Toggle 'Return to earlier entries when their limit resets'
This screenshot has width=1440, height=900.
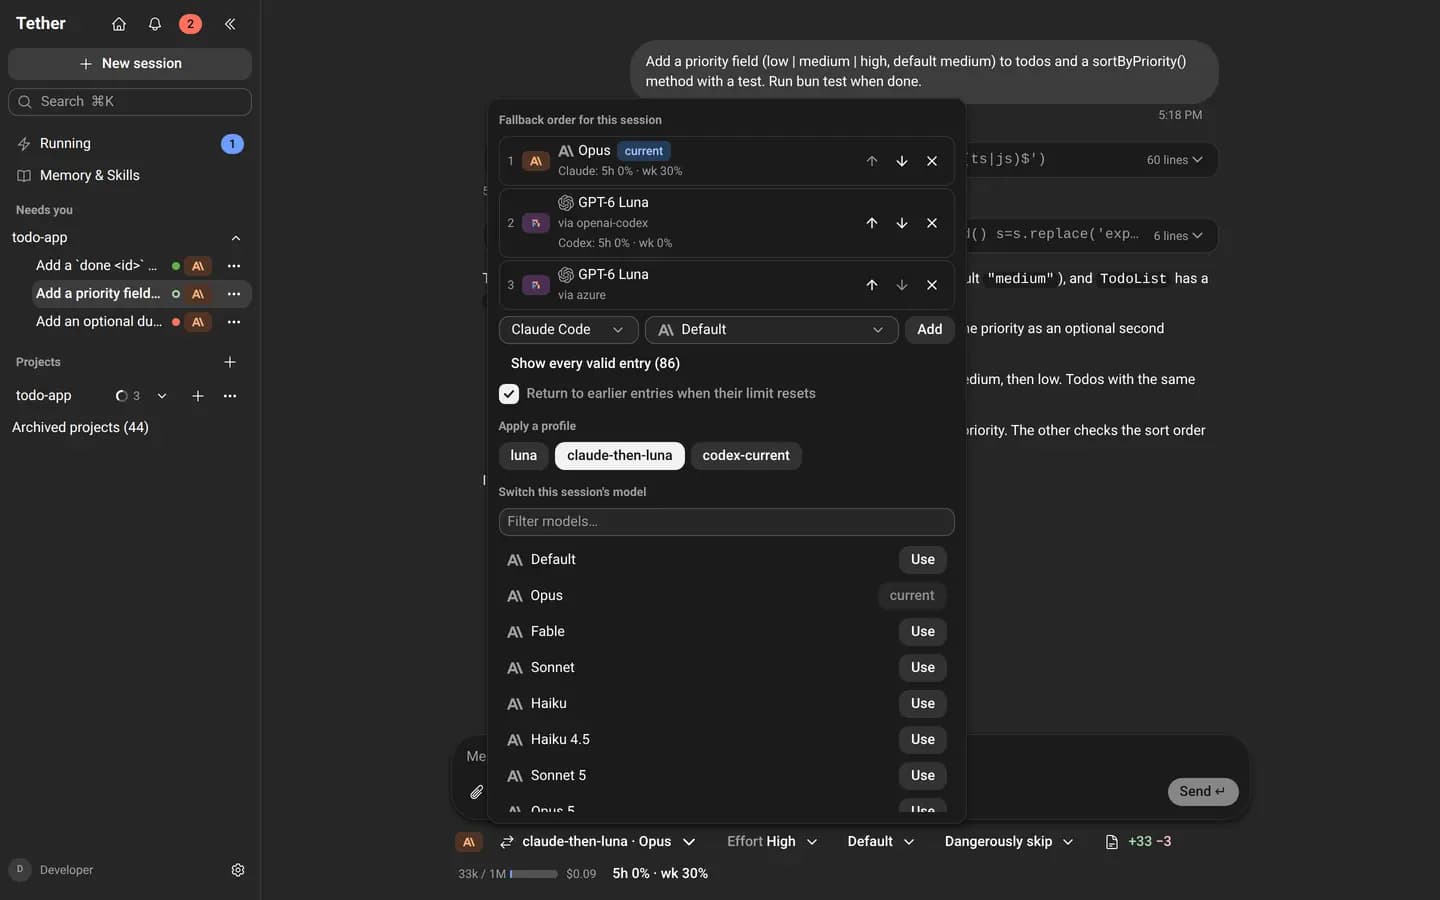pyautogui.click(x=509, y=394)
